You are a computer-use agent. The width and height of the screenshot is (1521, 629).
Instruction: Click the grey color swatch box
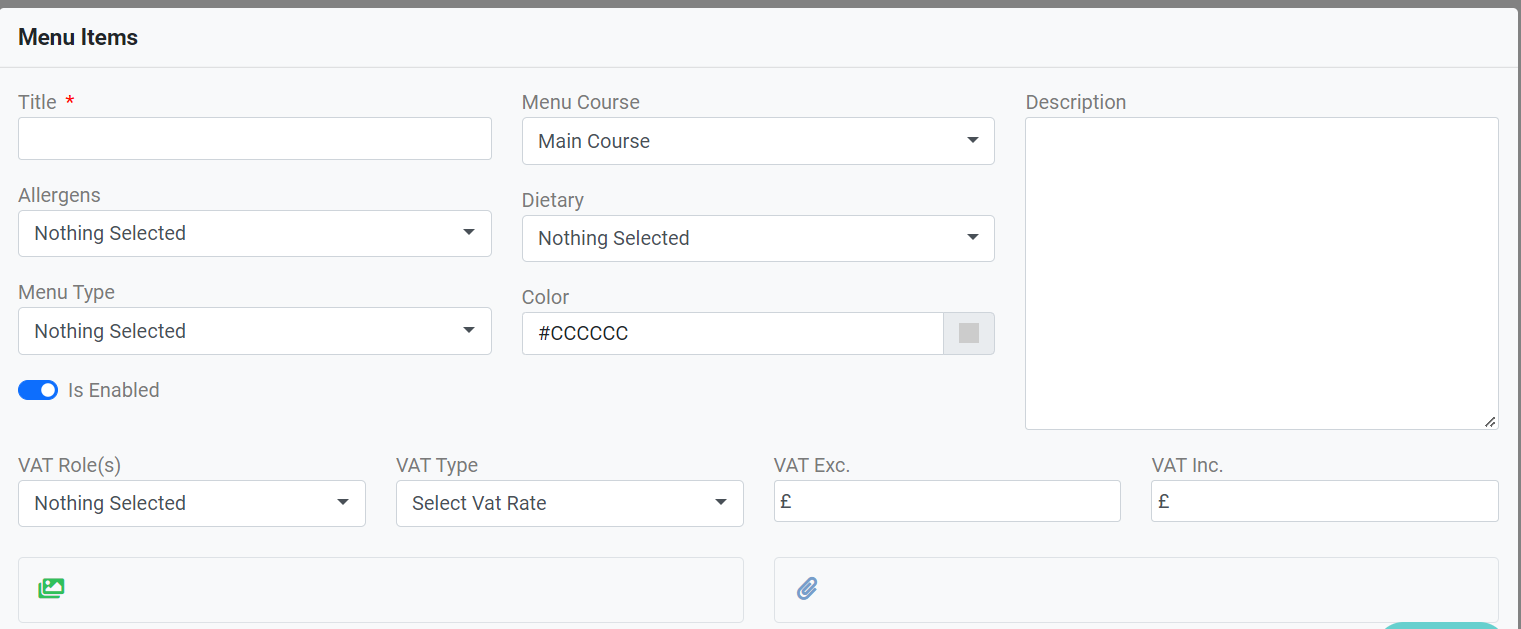click(968, 333)
